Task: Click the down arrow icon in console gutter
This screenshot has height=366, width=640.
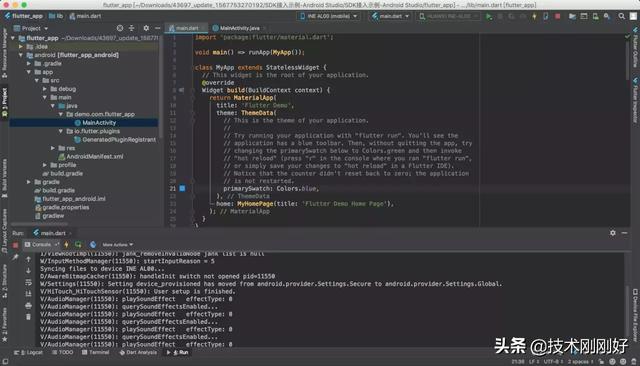Action: click(x=28, y=271)
